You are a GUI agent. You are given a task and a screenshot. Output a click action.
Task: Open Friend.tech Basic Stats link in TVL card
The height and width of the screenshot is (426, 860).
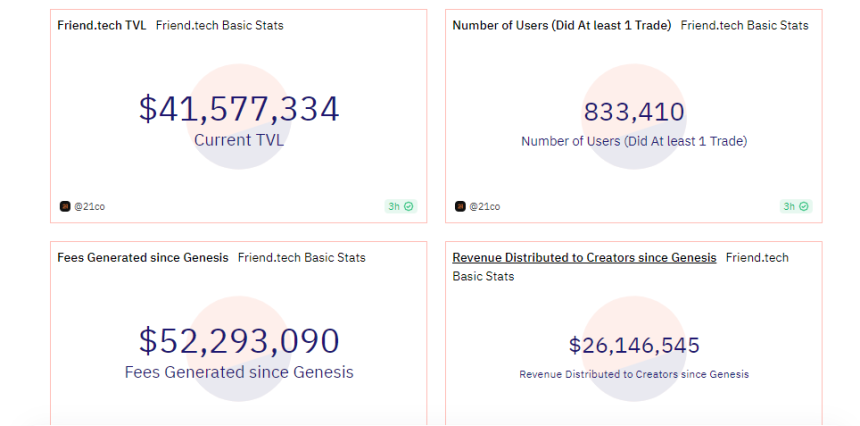point(219,25)
